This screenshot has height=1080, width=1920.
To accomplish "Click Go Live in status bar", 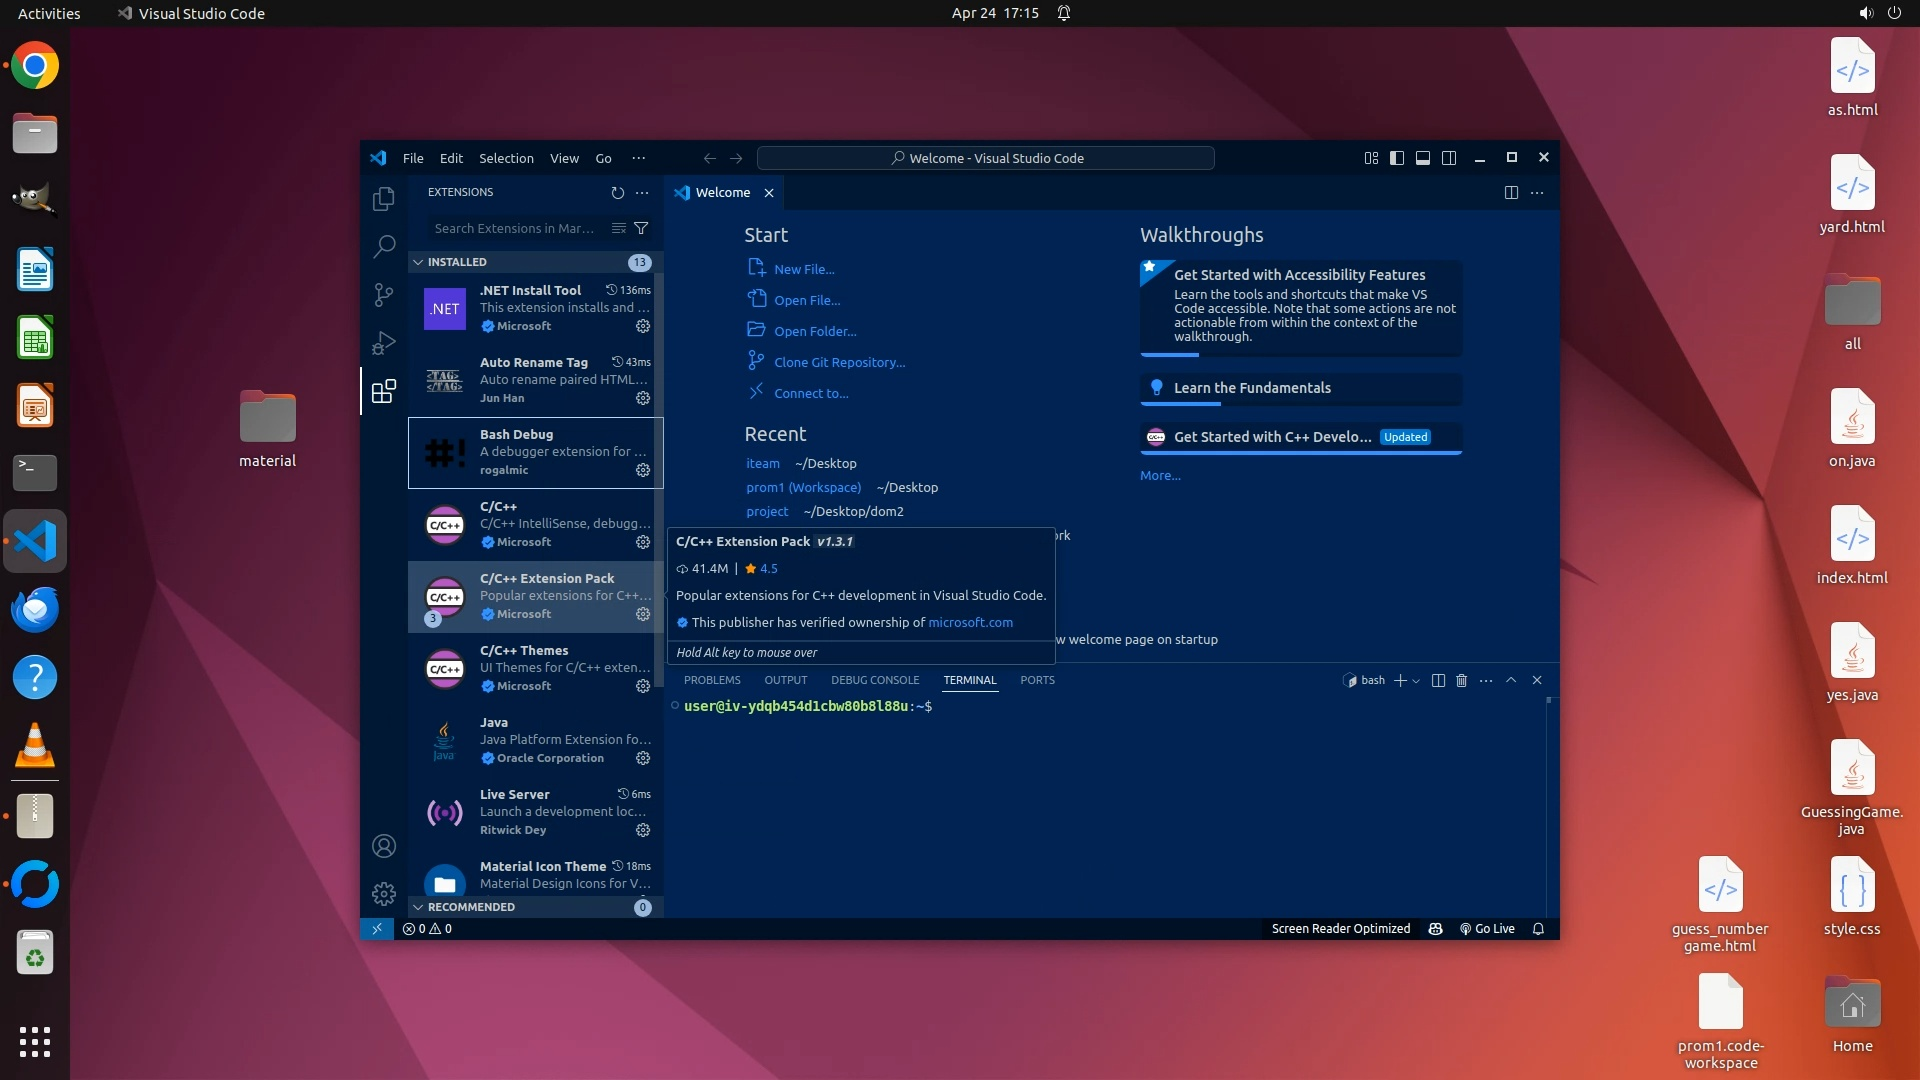I will coord(1487,929).
